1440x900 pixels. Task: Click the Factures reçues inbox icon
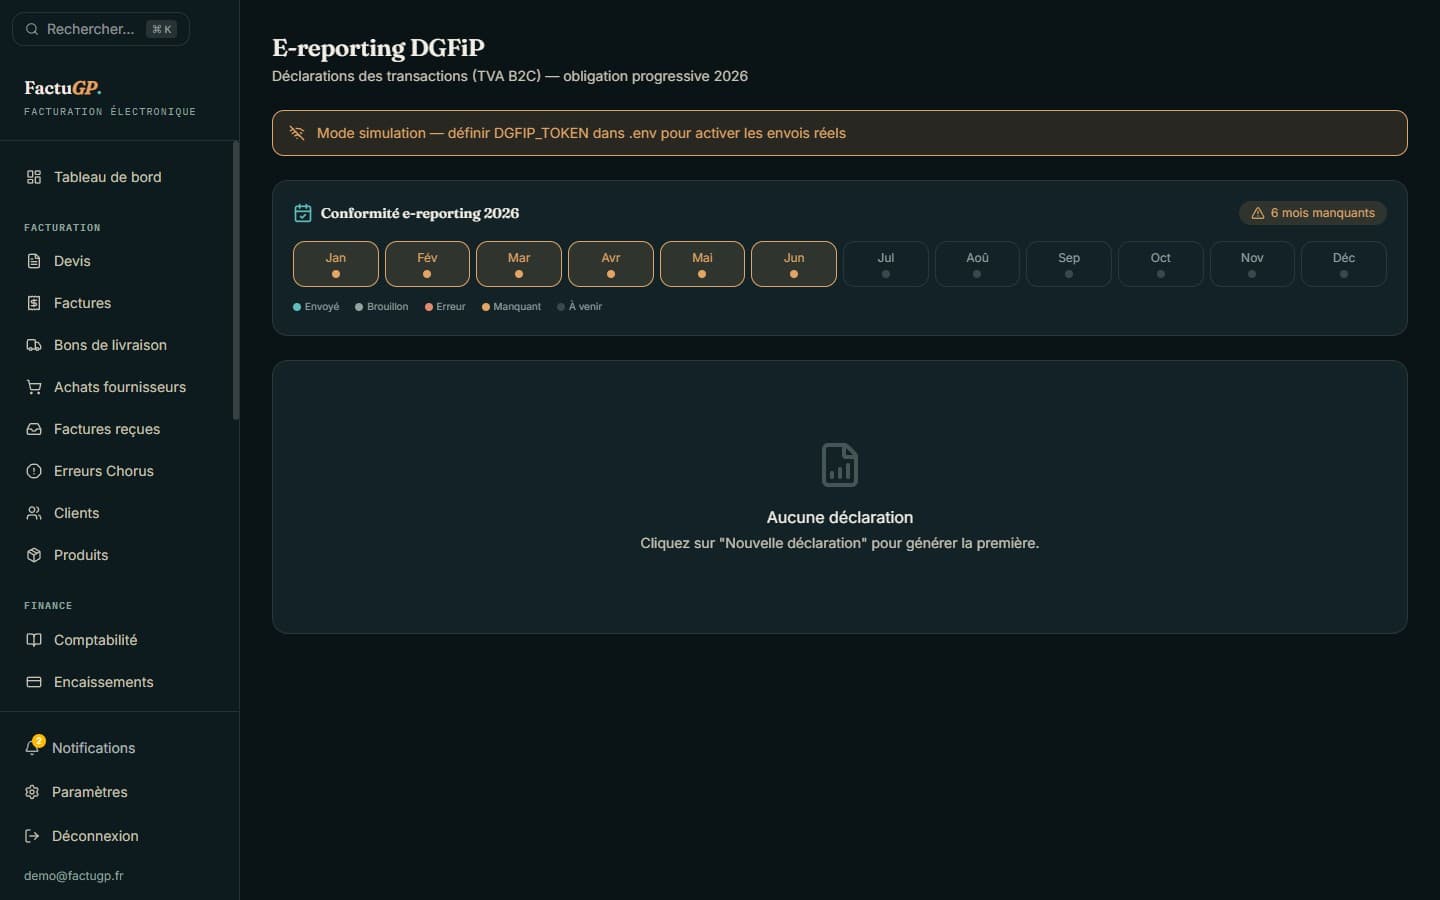click(34, 429)
